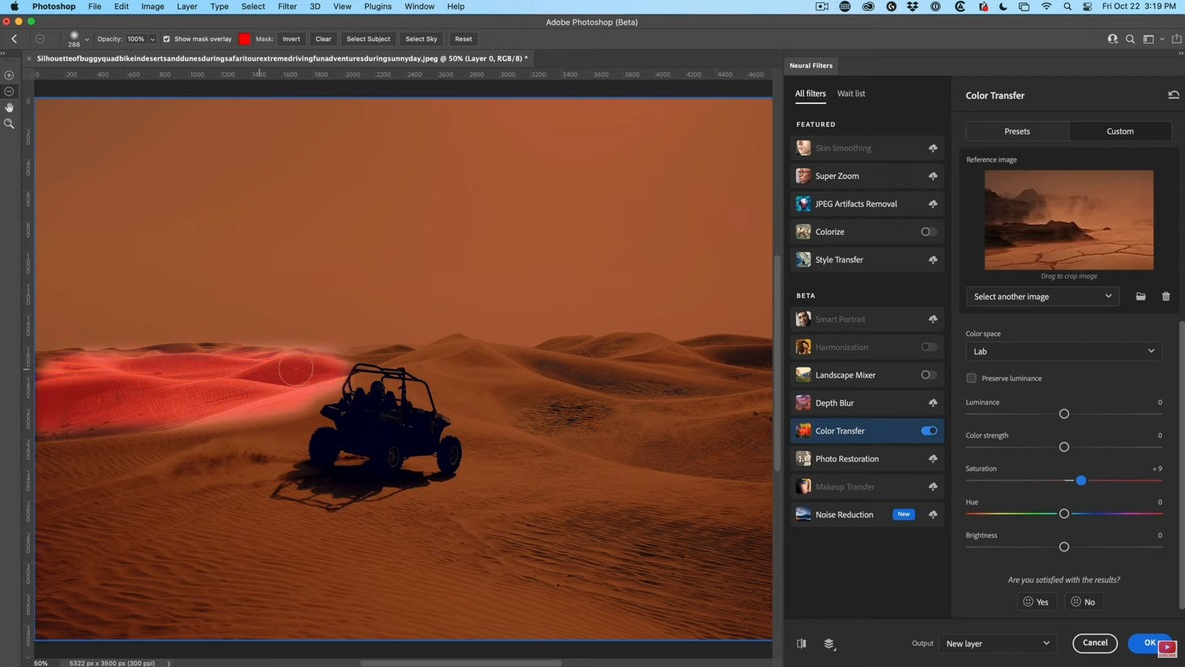
Task: Select the Hand tool in the toolbar
Action: coord(9,107)
